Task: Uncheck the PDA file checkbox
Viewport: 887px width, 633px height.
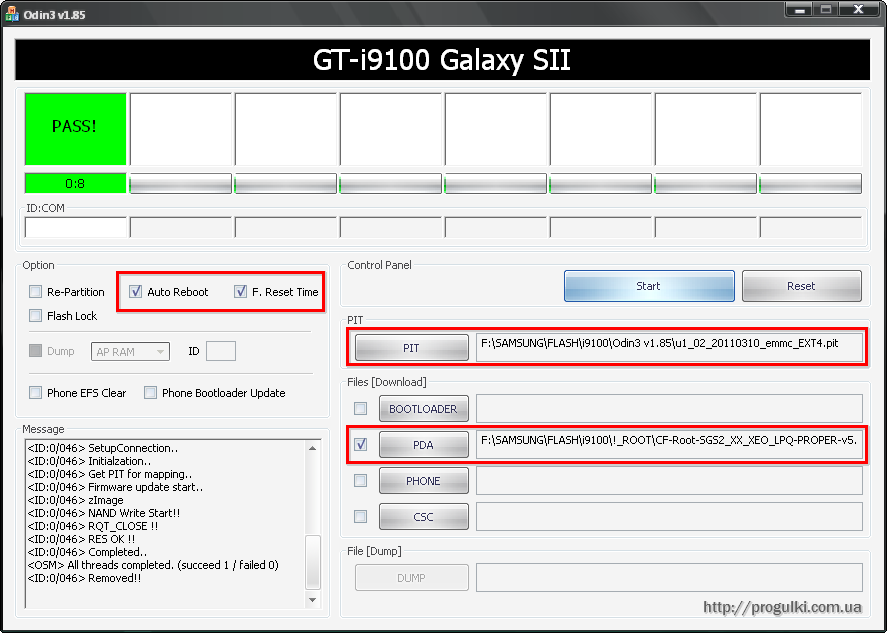Action: (x=361, y=445)
